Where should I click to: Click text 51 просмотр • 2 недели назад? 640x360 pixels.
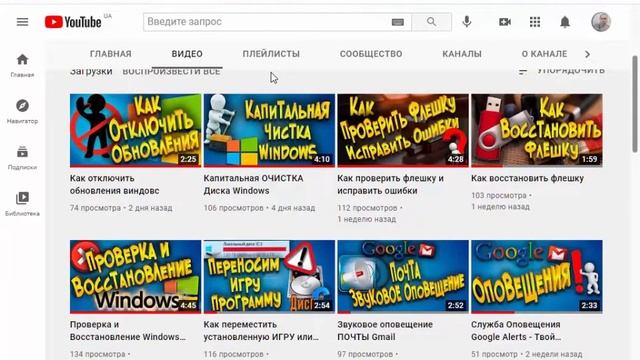point(527,354)
